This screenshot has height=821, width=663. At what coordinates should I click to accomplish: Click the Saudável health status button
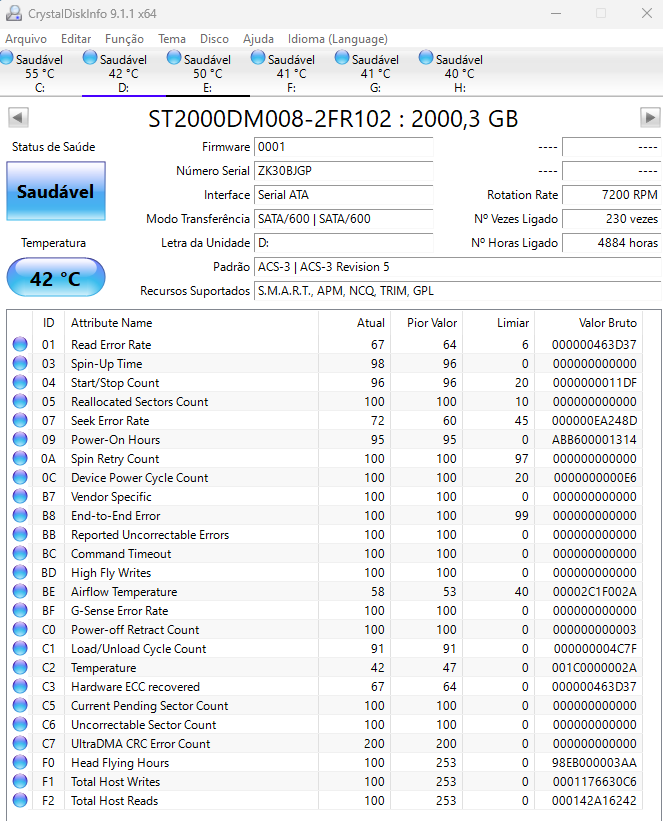pyautogui.click(x=56, y=191)
